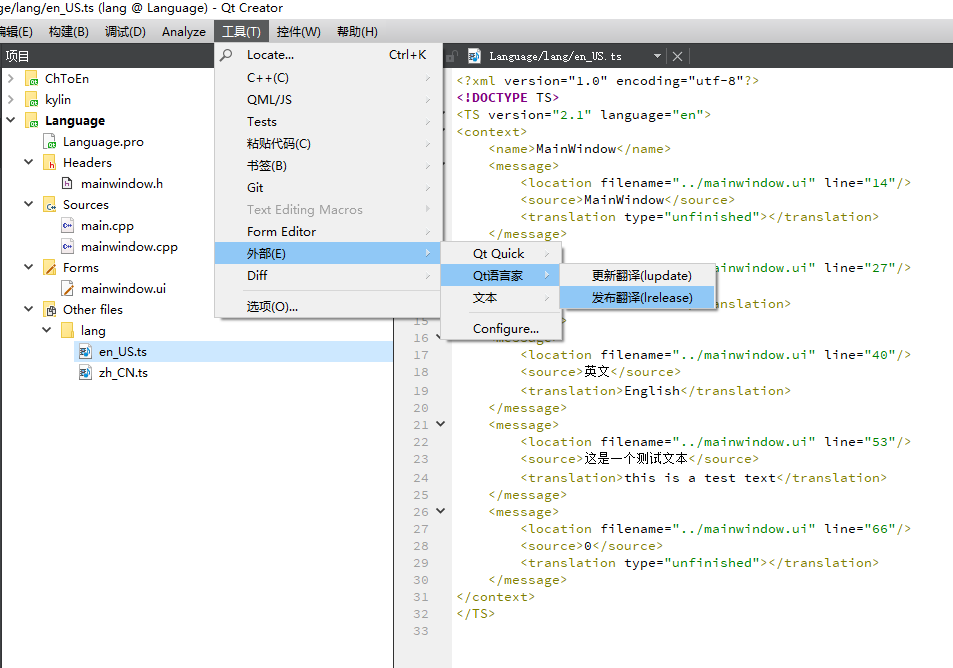Select Language.pro in the project tree
Screen dimensions: 953x668
(103, 142)
